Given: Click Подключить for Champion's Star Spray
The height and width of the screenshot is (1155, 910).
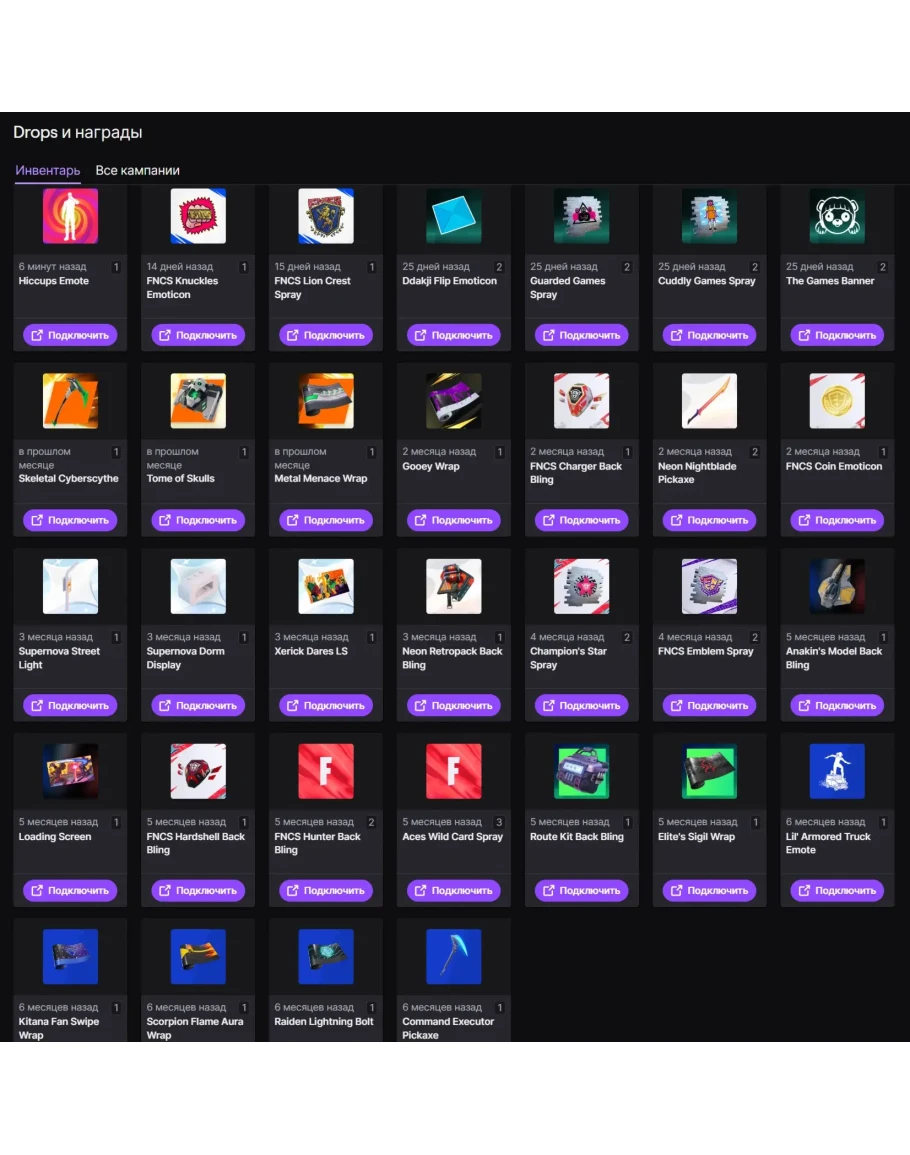Looking at the screenshot, I should [581, 705].
